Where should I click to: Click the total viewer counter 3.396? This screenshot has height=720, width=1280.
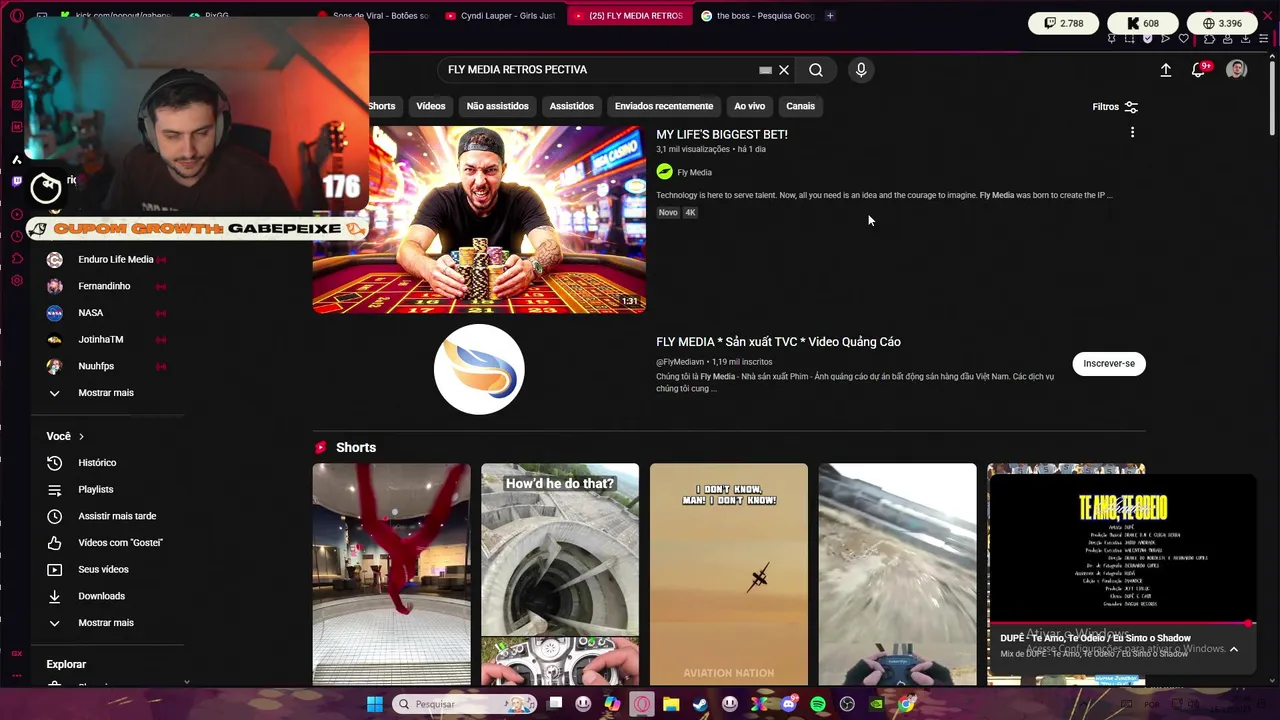pos(1221,23)
